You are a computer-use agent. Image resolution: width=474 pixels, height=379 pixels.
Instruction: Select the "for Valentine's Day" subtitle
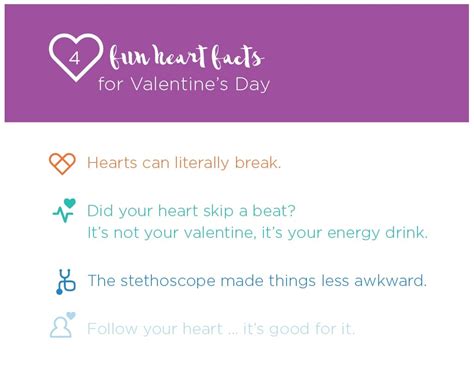pyautogui.click(x=184, y=84)
